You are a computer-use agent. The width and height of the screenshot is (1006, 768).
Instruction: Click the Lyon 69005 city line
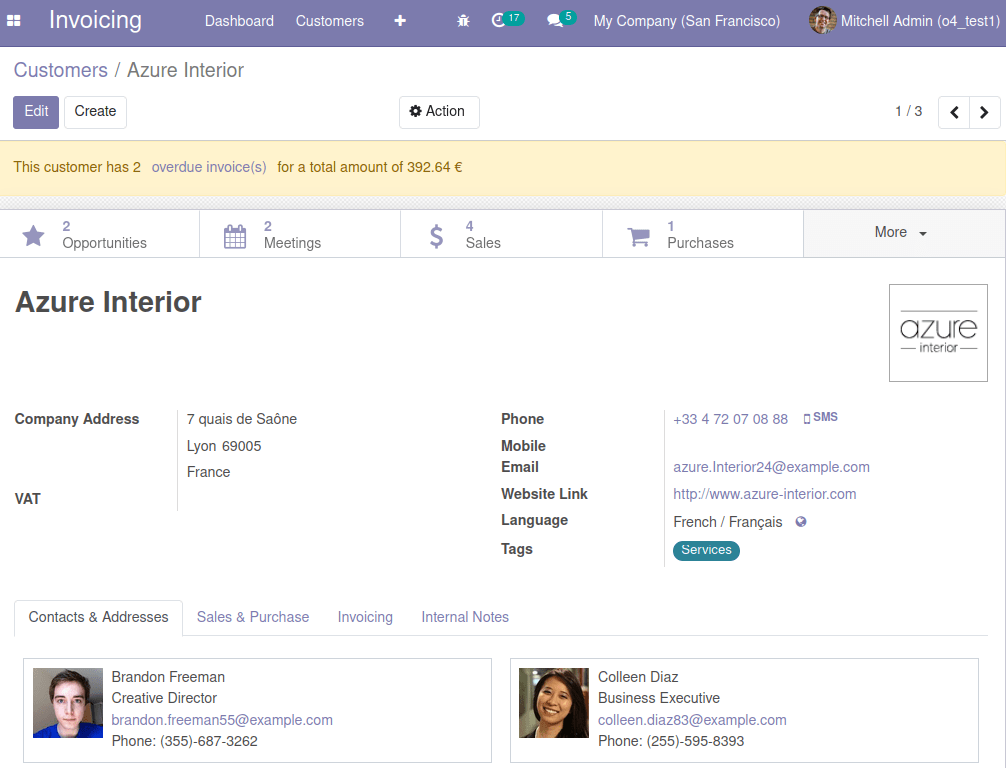point(224,446)
